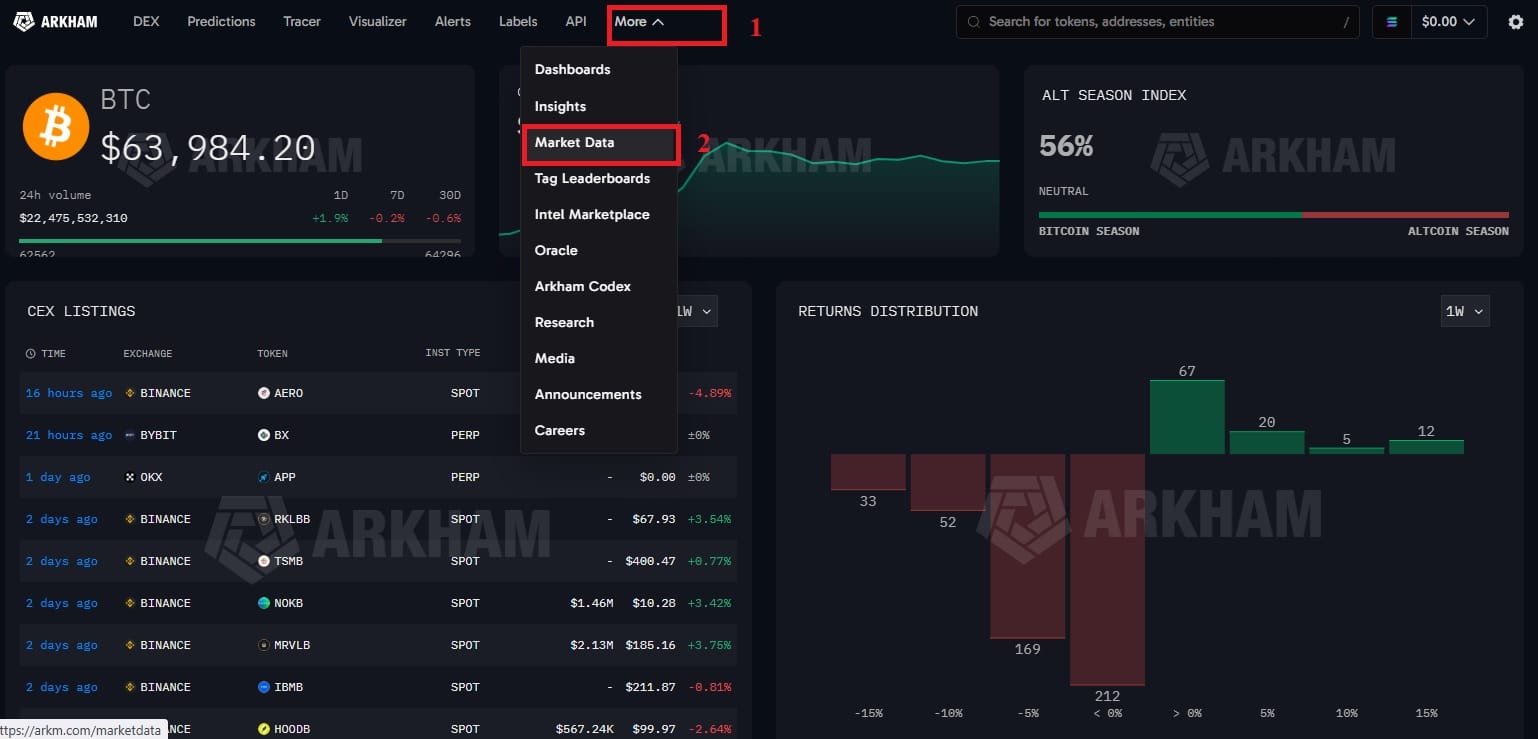
Task: Click the 212 count red returns bar
Action: 1107,570
